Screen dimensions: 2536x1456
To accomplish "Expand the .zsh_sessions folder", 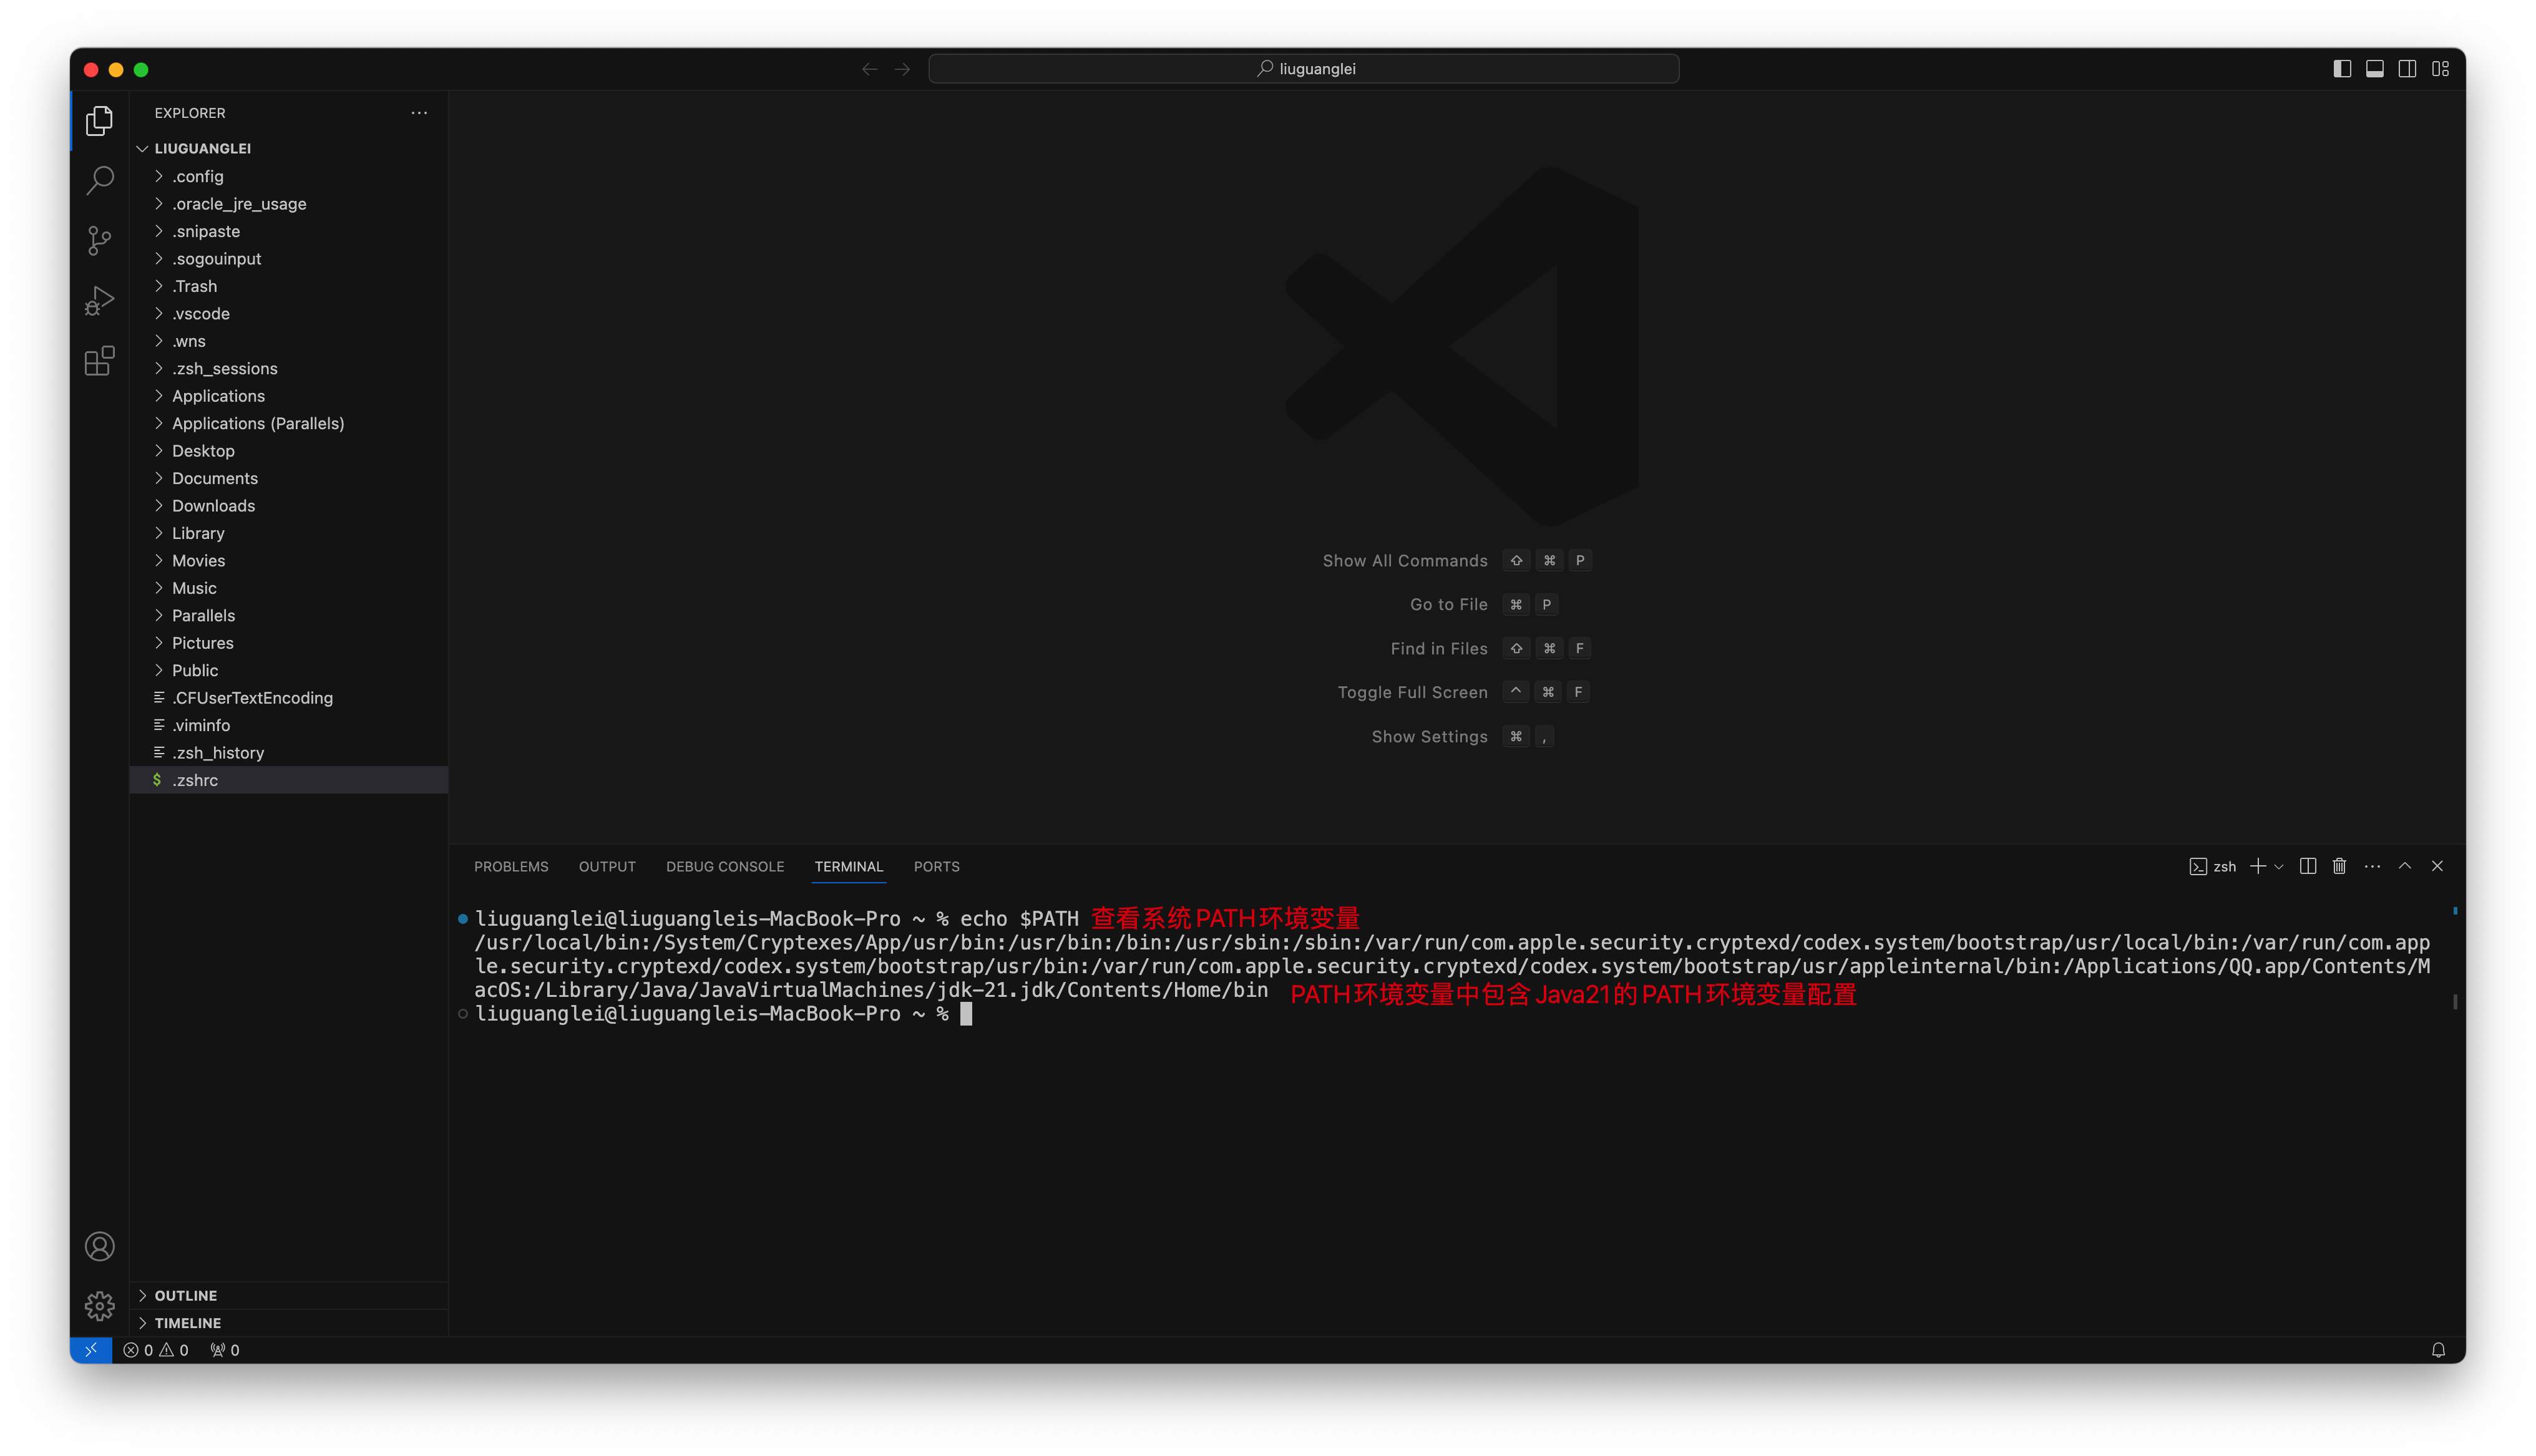I will point(289,368).
